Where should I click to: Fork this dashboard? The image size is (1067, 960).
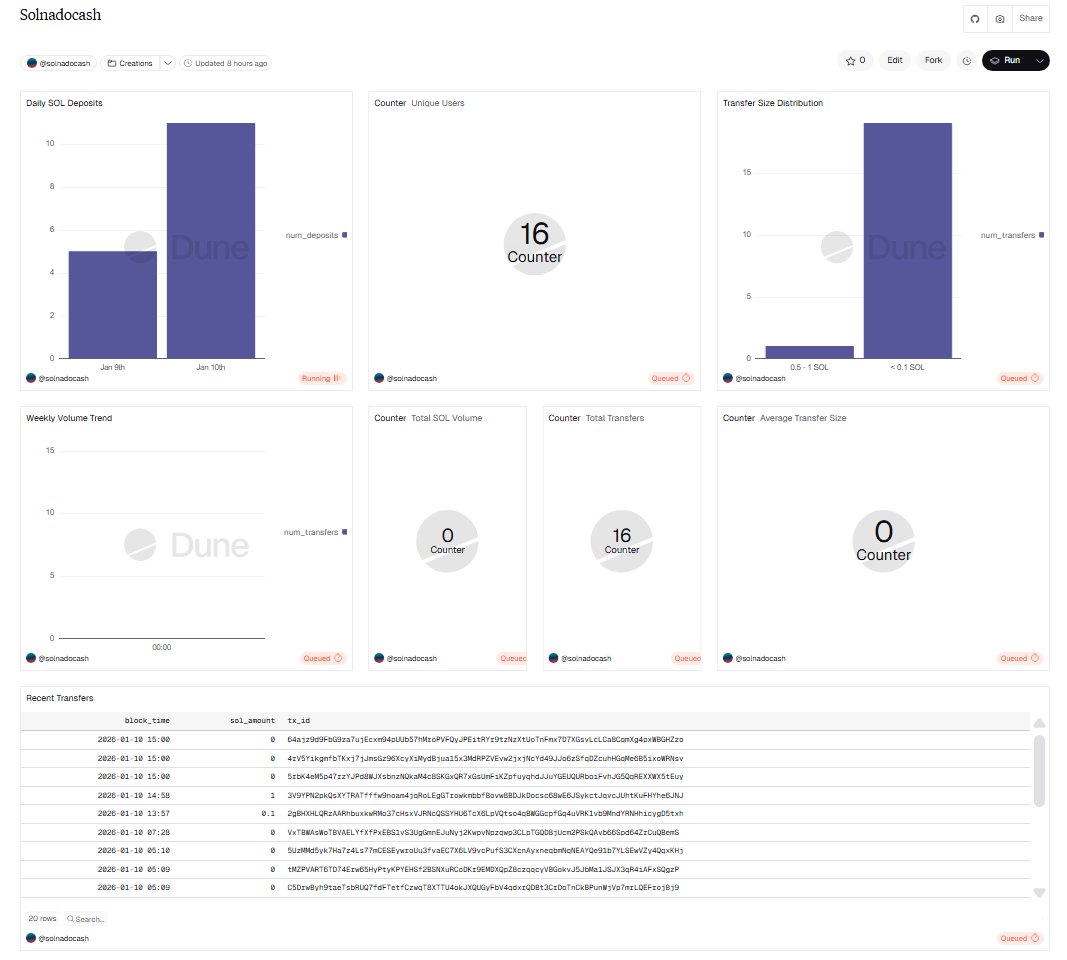pyautogui.click(x=933, y=61)
